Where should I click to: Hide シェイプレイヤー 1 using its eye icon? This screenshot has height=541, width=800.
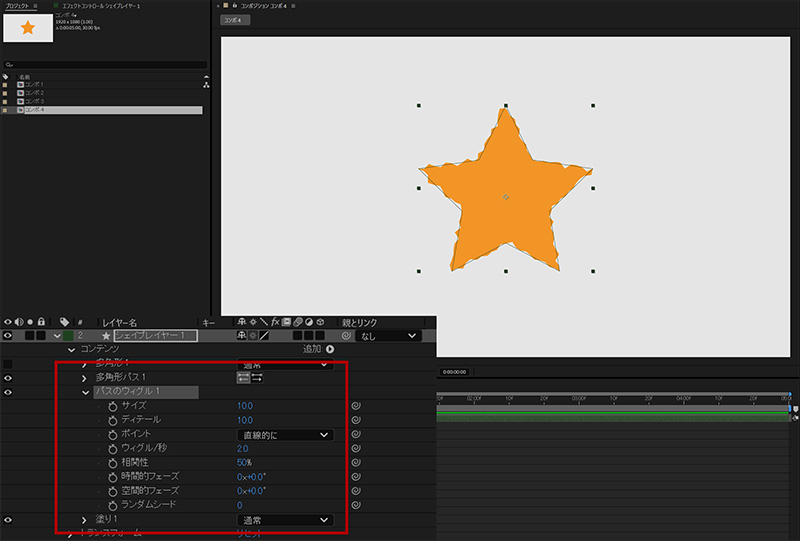tap(8, 336)
